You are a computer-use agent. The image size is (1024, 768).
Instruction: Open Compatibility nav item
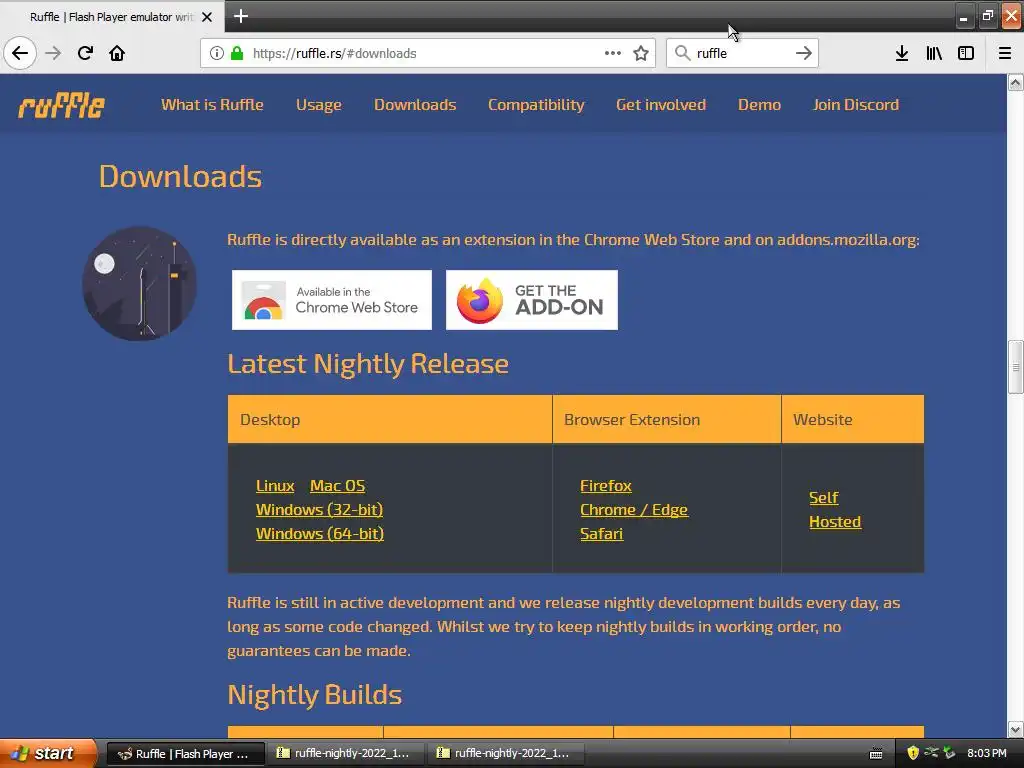(x=536, y=104)
